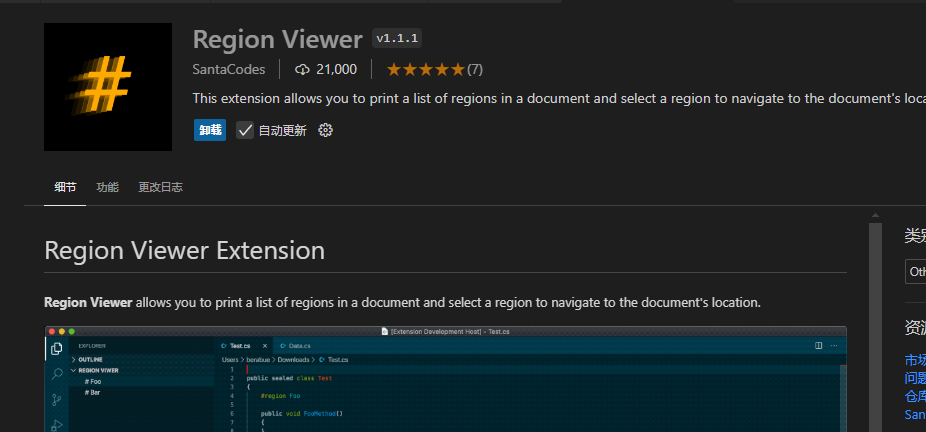
Task: Open the Test.cs demo screenshot image
Action: pyautogui.click(x=445, y=379)
